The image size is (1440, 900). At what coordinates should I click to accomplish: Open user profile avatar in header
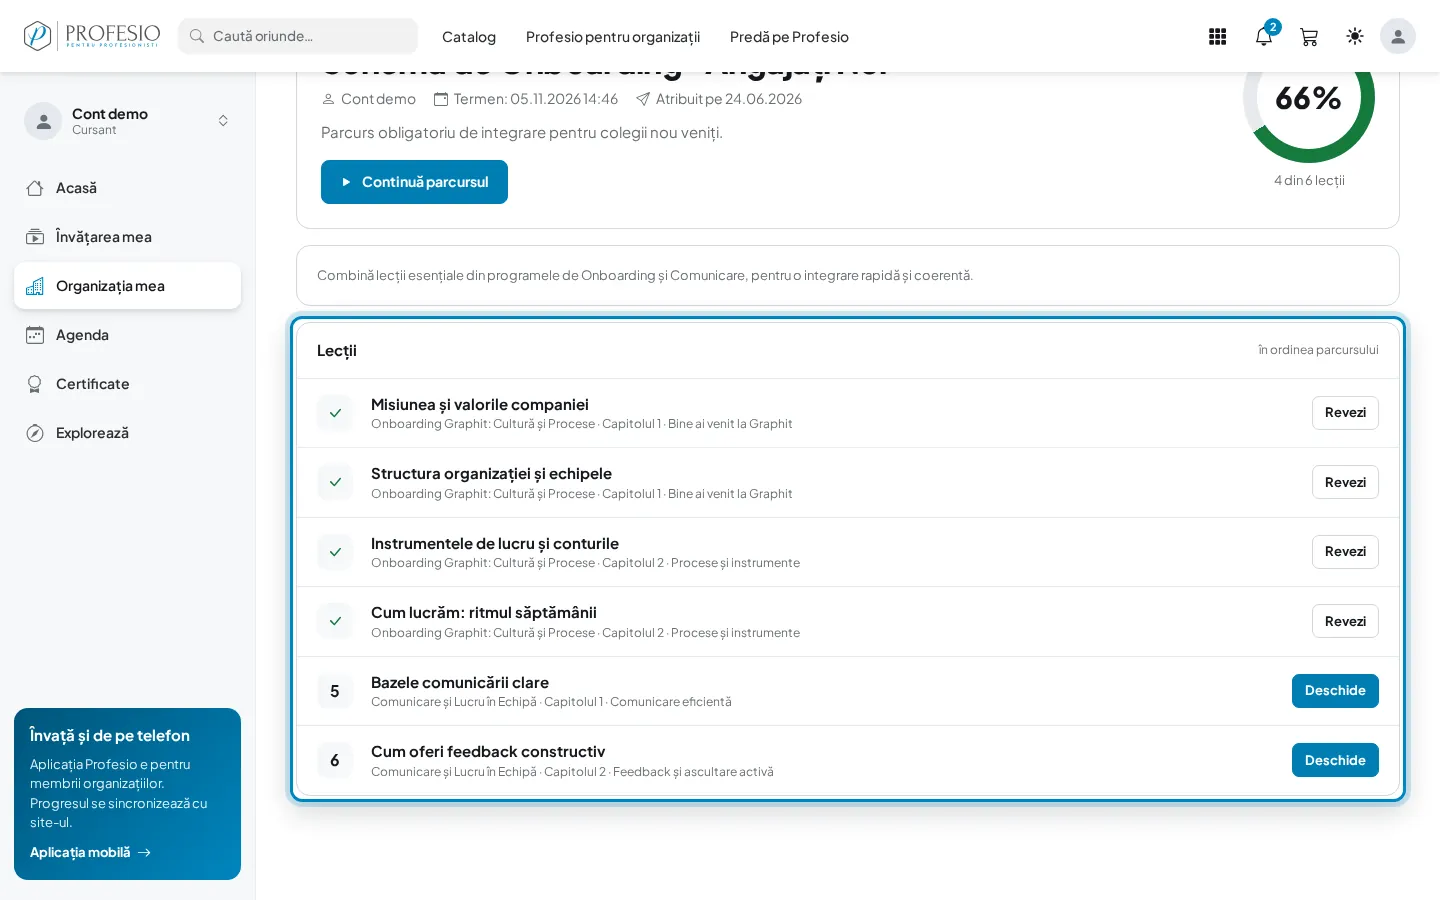point(1398,37)
